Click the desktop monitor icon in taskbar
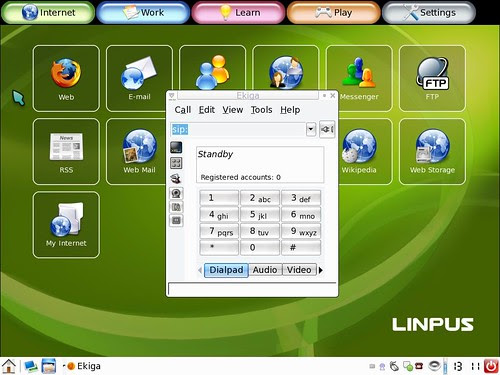 point(31,366)
